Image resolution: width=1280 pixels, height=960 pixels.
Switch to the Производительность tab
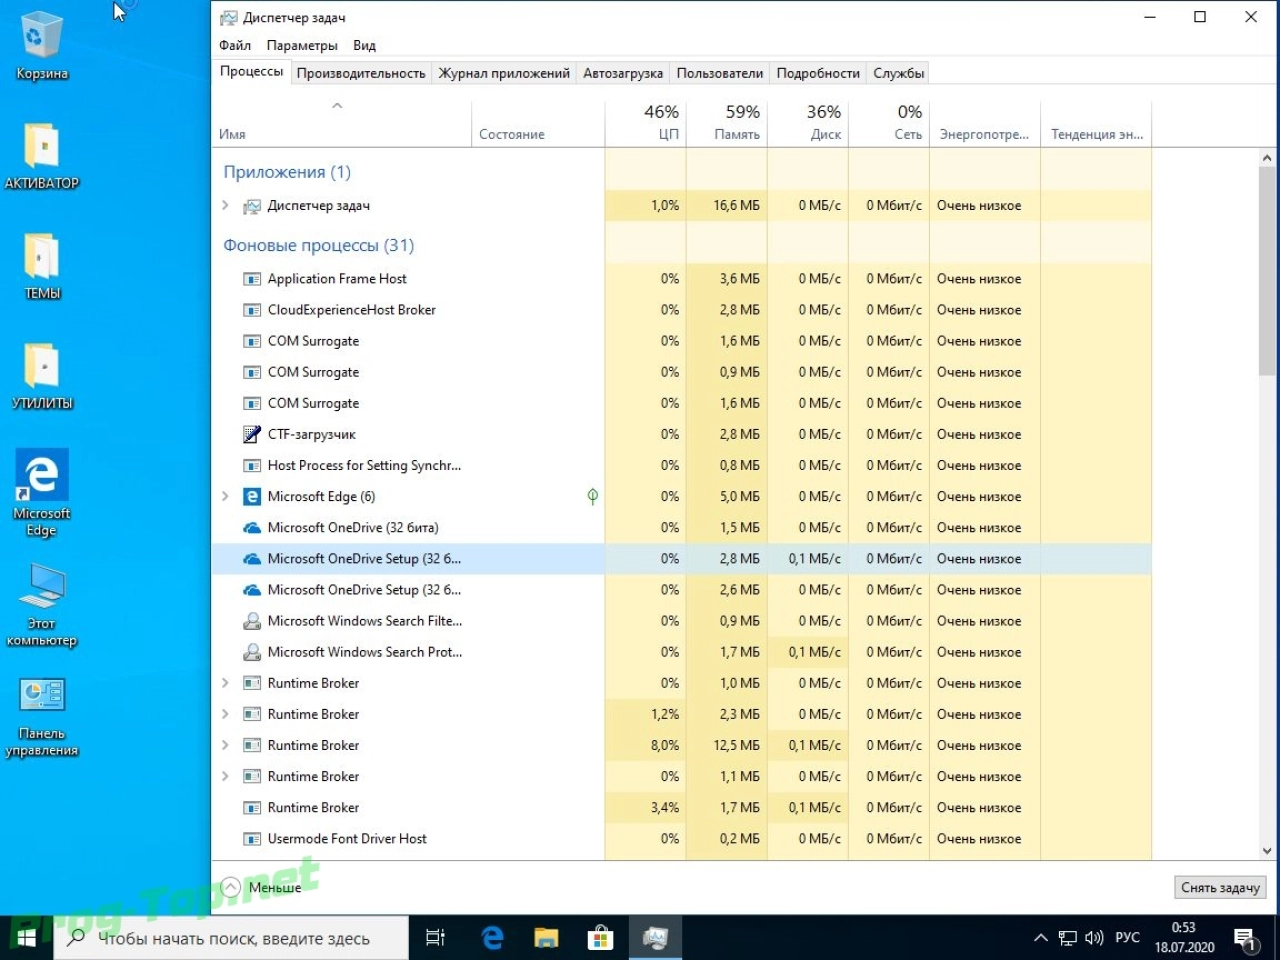pos(361,73)
